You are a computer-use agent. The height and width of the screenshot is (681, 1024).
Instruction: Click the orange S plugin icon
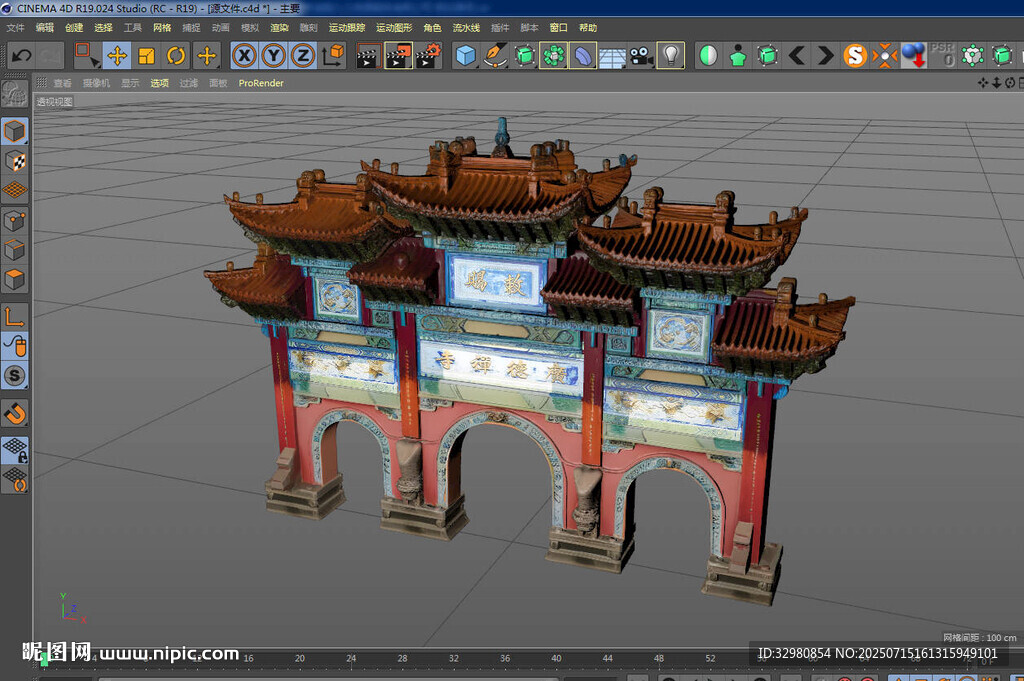[855, 55]
